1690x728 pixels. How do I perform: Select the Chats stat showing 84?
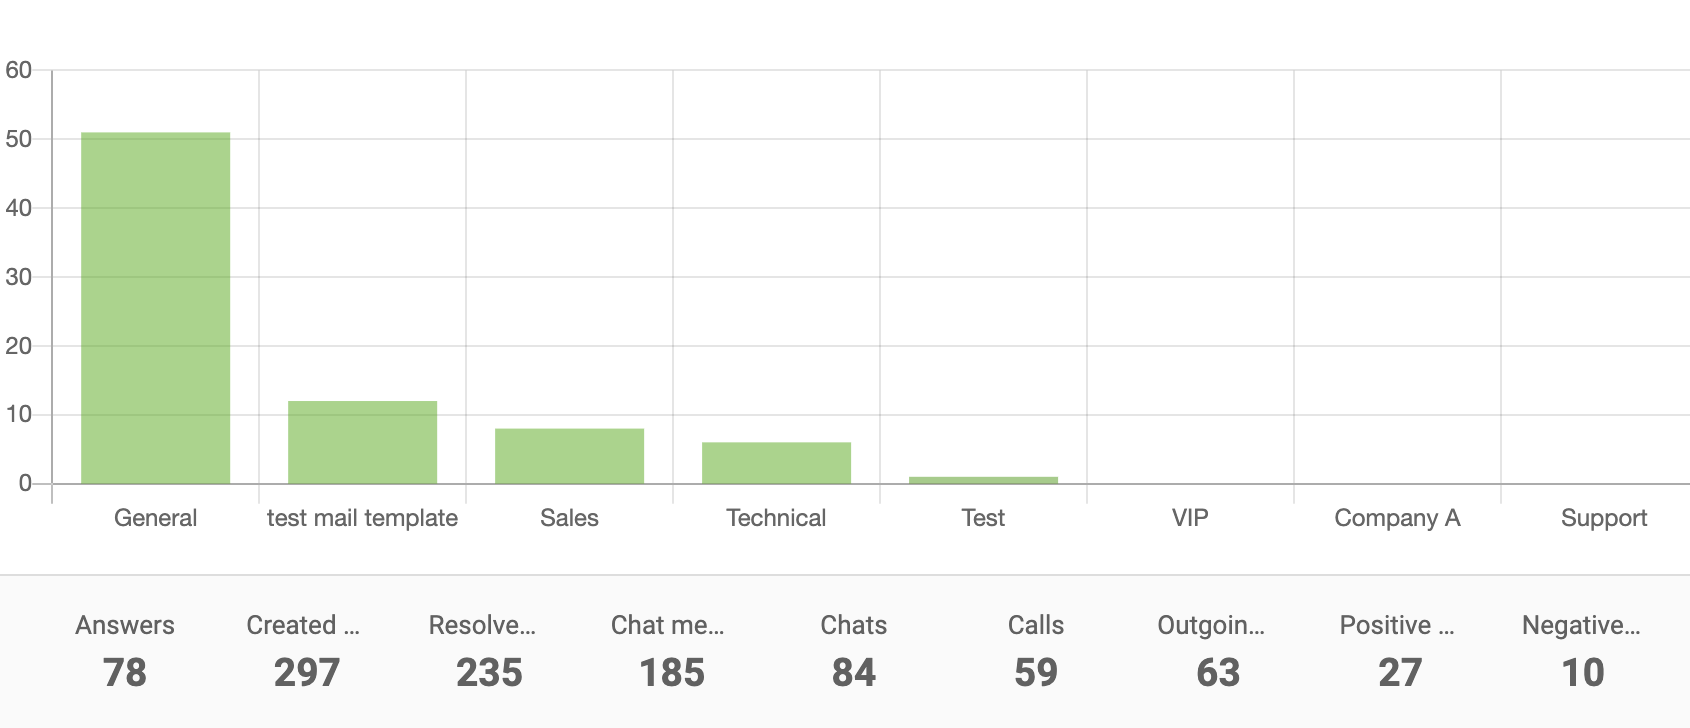[854, 651]
